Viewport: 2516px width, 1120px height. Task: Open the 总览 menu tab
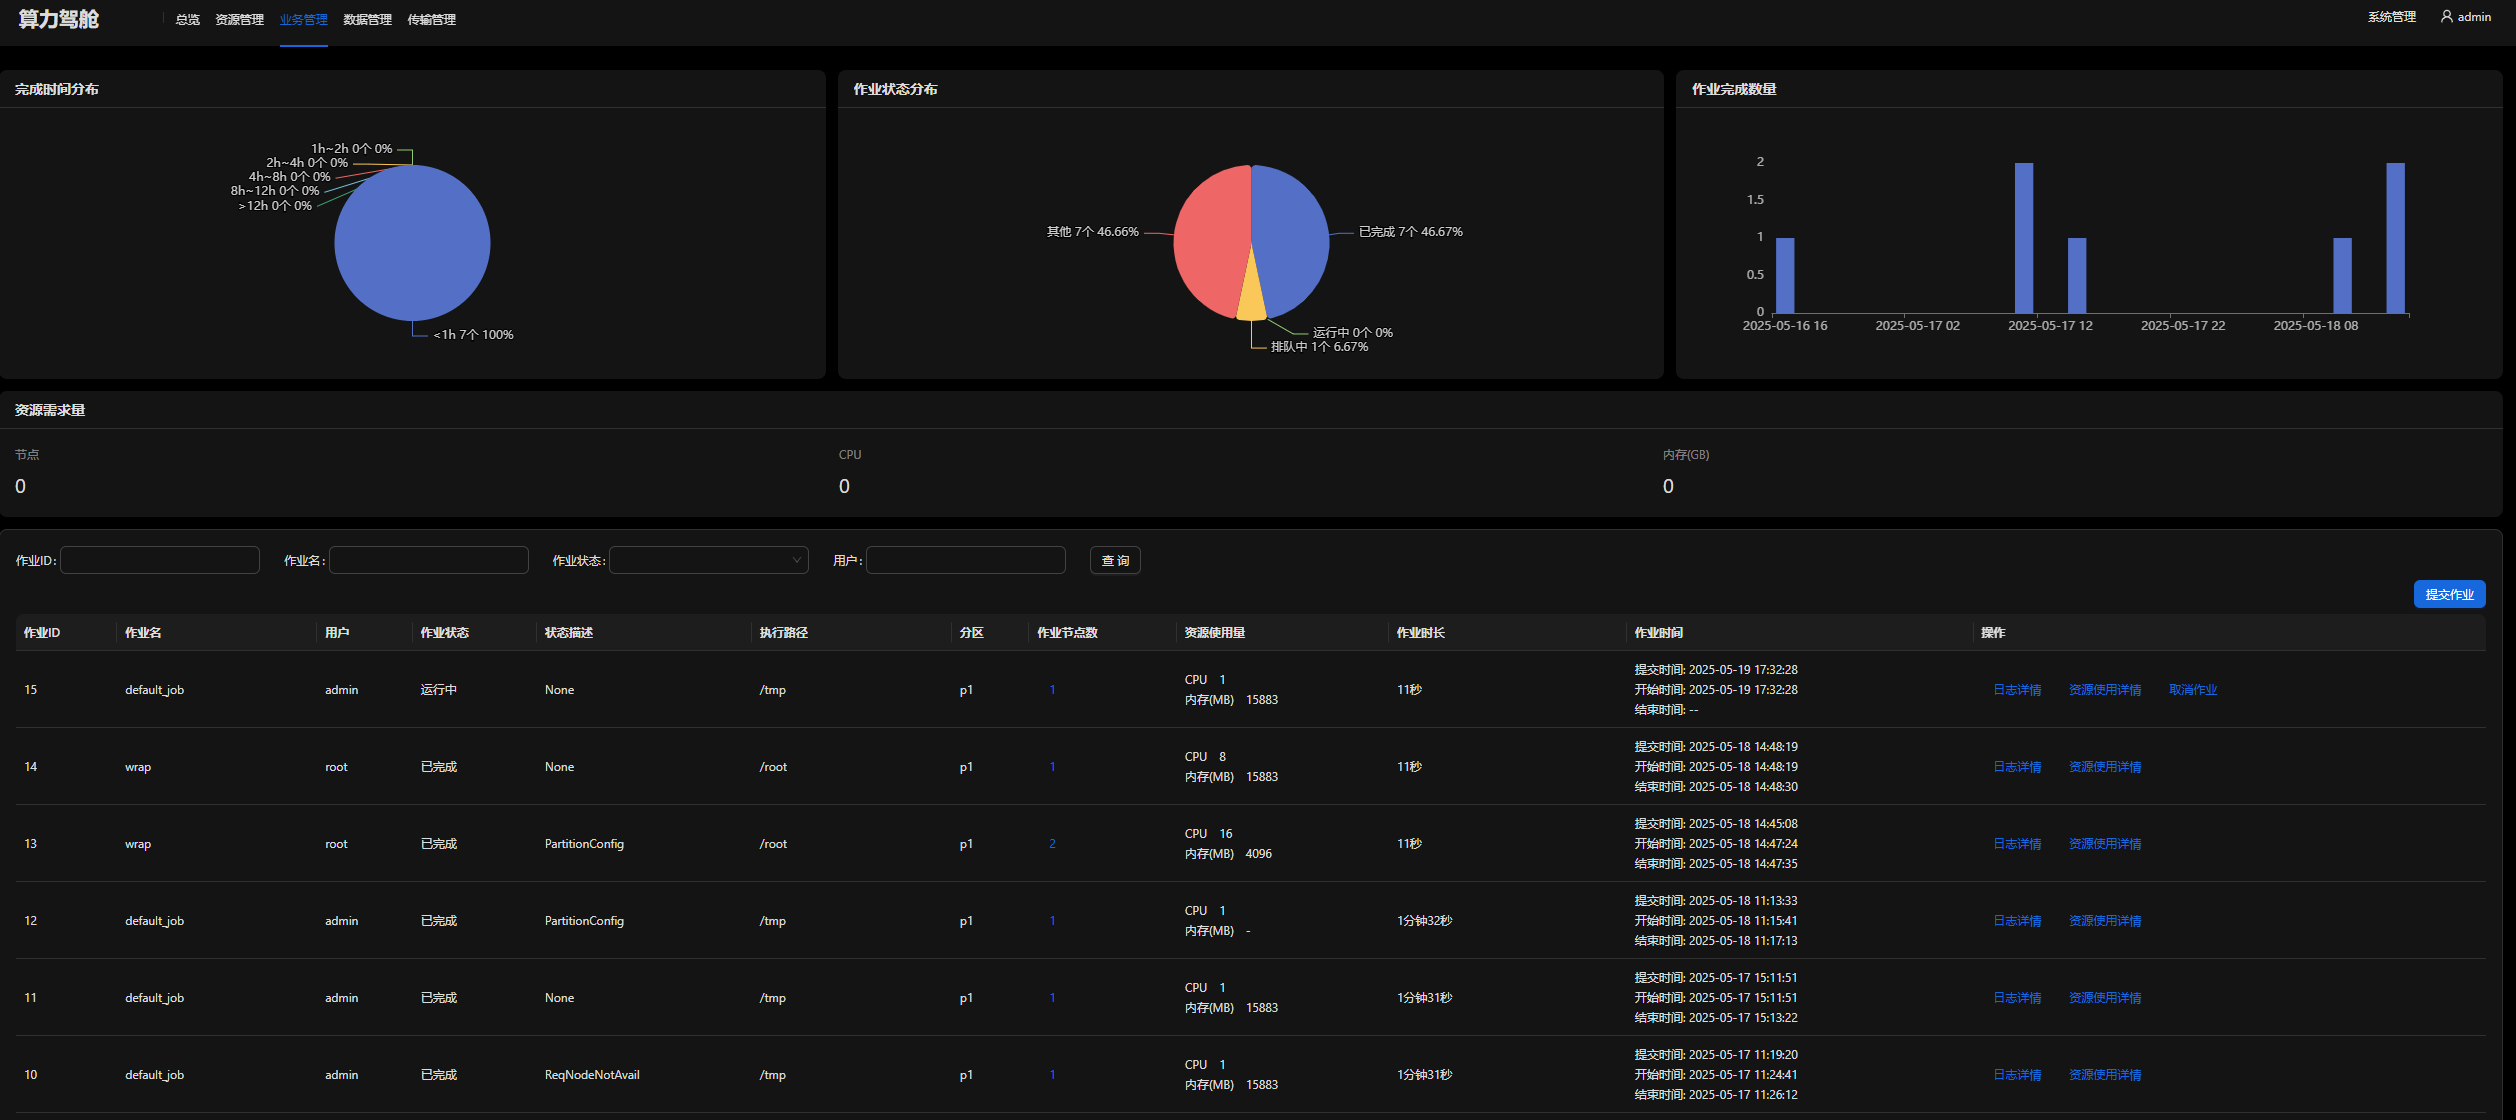(x=187, y=20)
